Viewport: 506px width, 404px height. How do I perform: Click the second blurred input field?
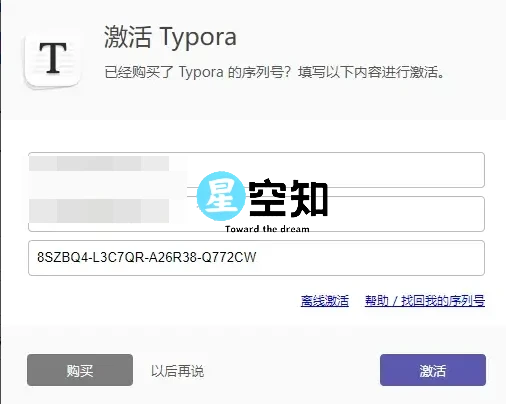(256, 214)
